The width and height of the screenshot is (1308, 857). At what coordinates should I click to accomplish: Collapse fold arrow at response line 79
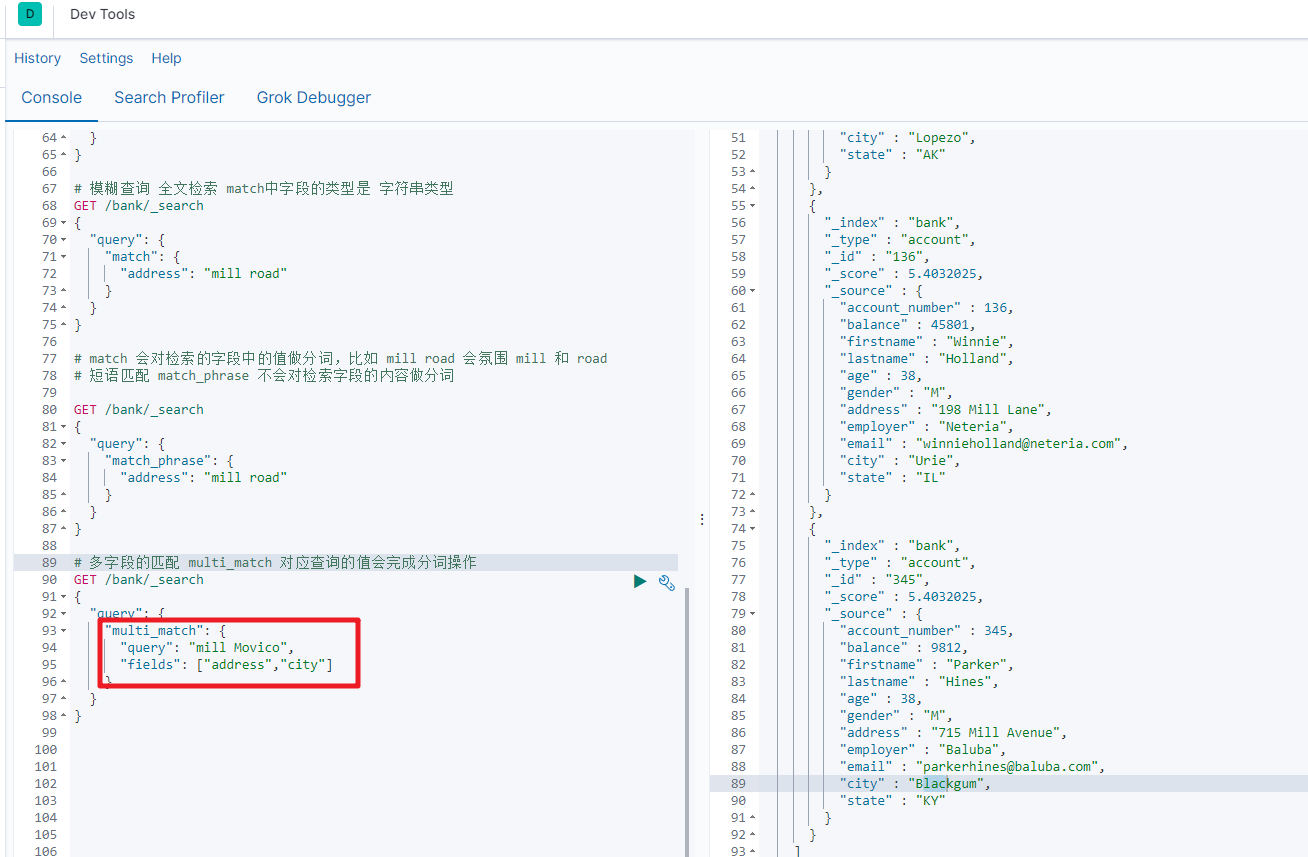[752, 614]
